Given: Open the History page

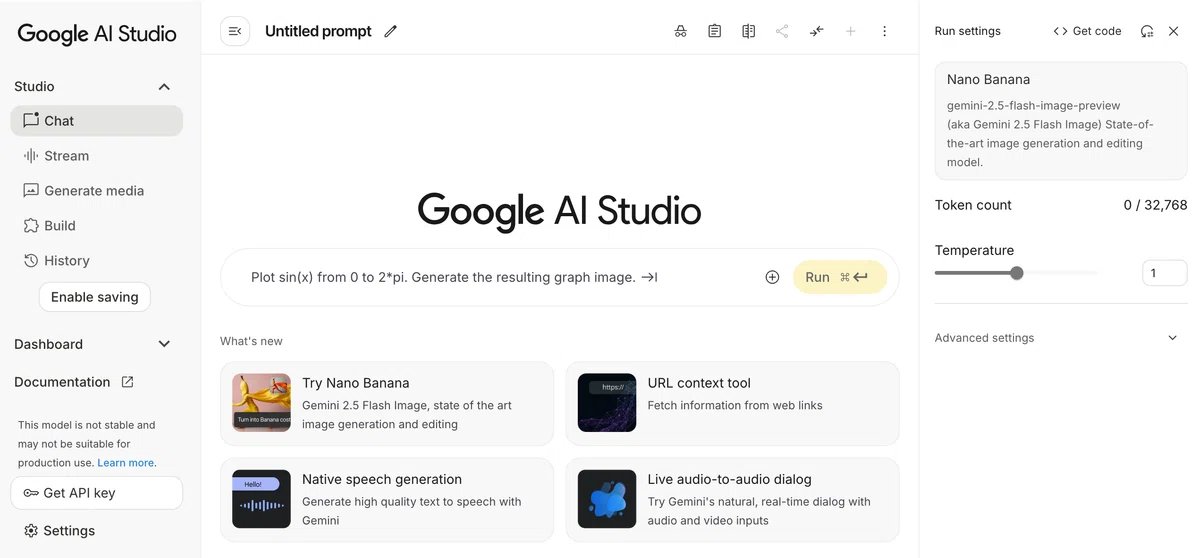Looking at the screenshot, I should (x=97, y=260).
